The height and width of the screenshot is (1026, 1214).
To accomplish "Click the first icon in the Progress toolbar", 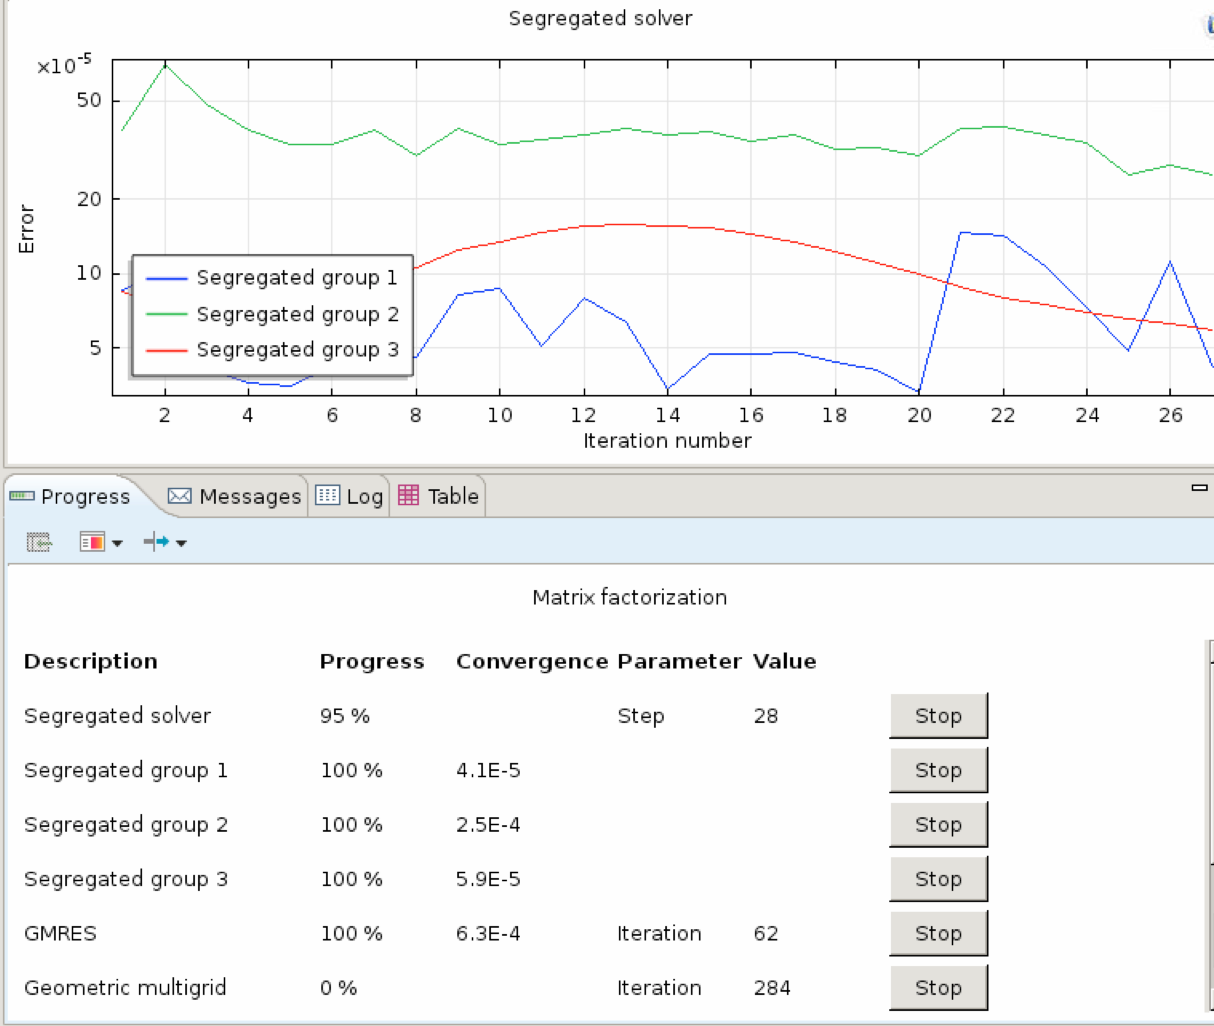I will [39, 542].
